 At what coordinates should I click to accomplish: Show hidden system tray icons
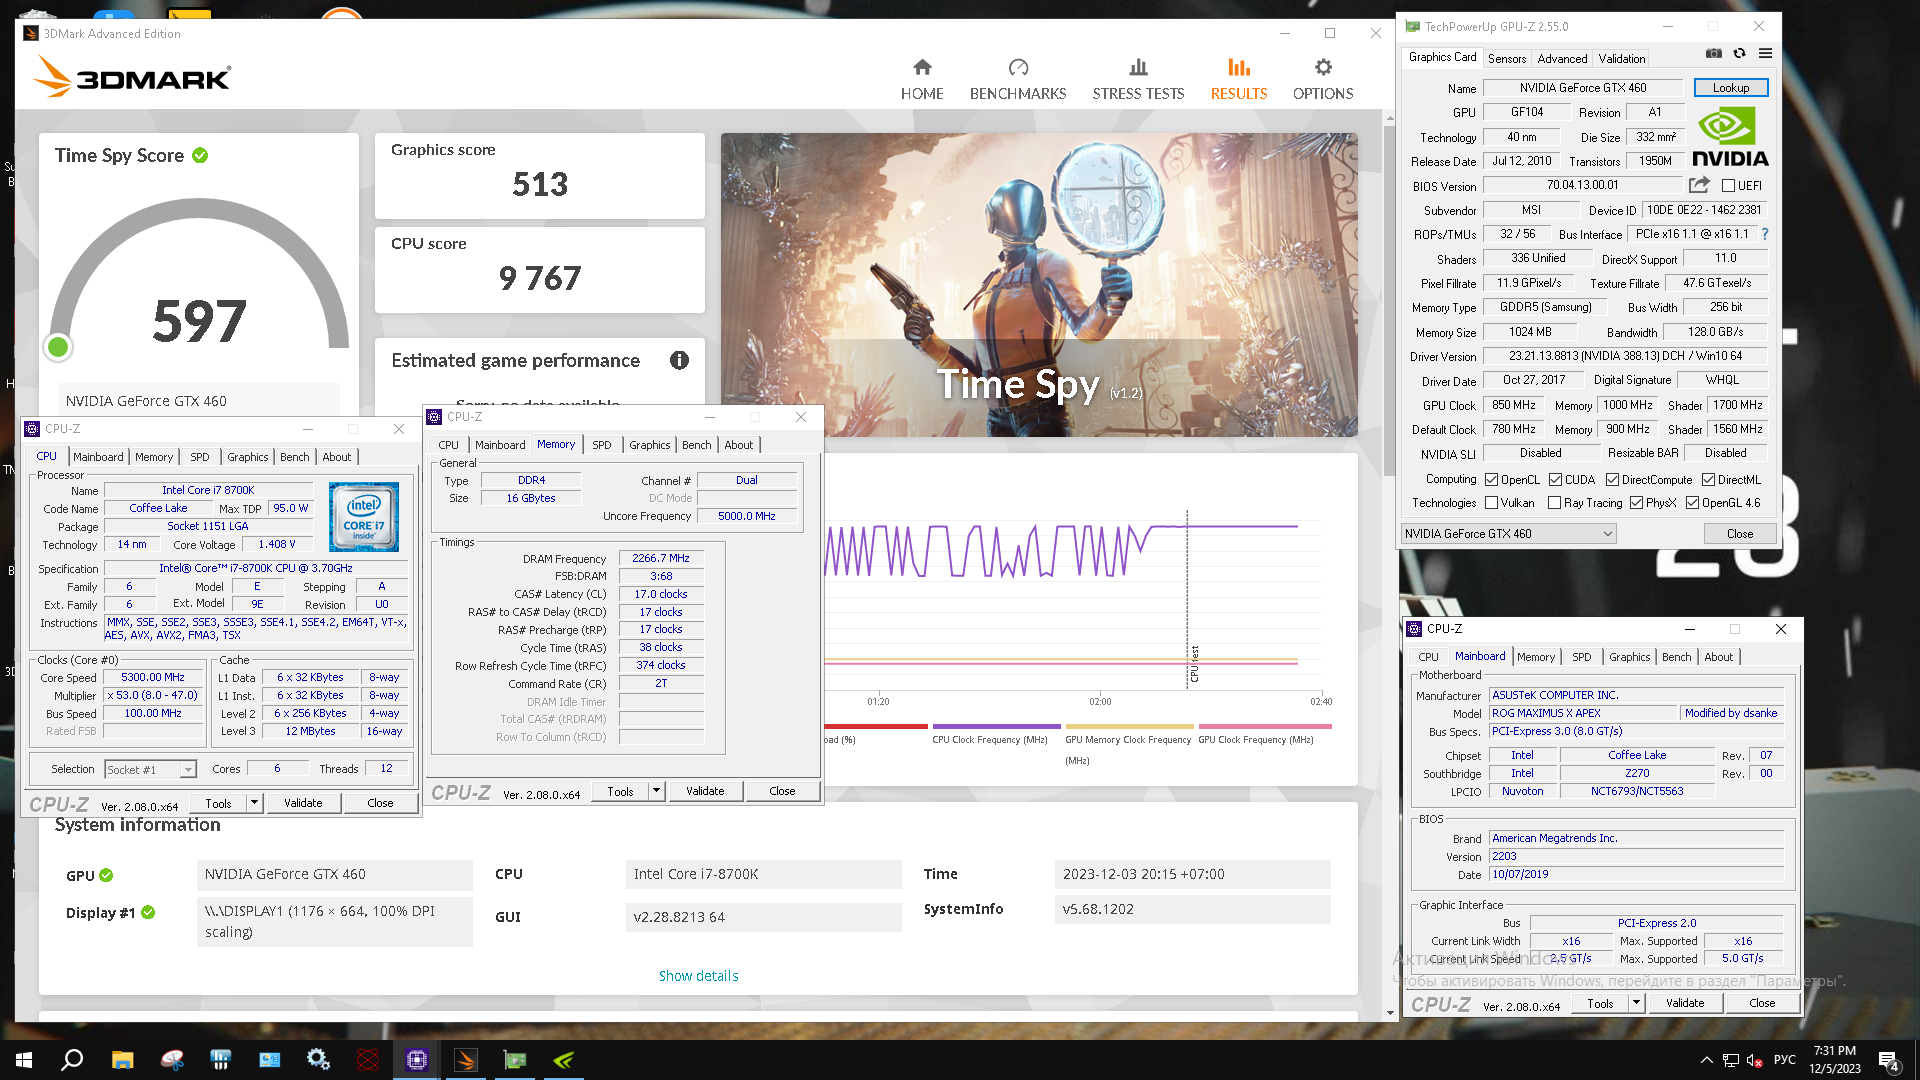[1706, 1060]
